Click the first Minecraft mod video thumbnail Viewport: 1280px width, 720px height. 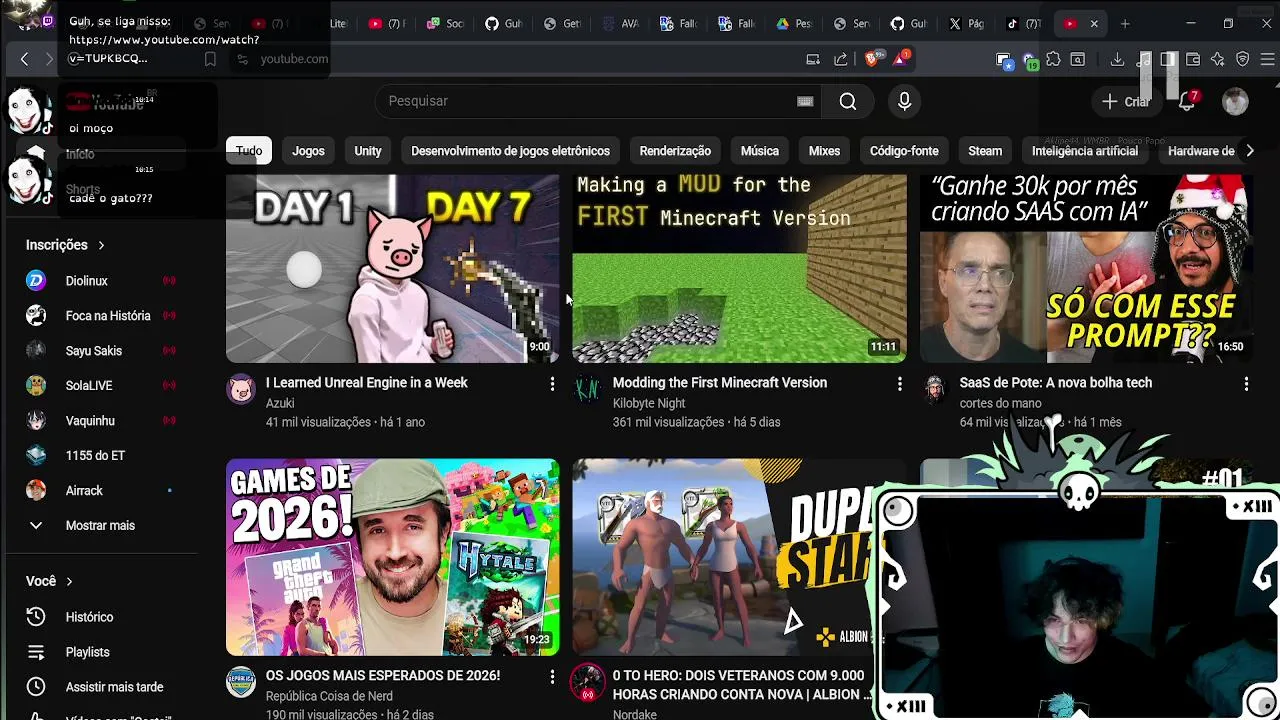click(739, 268)
